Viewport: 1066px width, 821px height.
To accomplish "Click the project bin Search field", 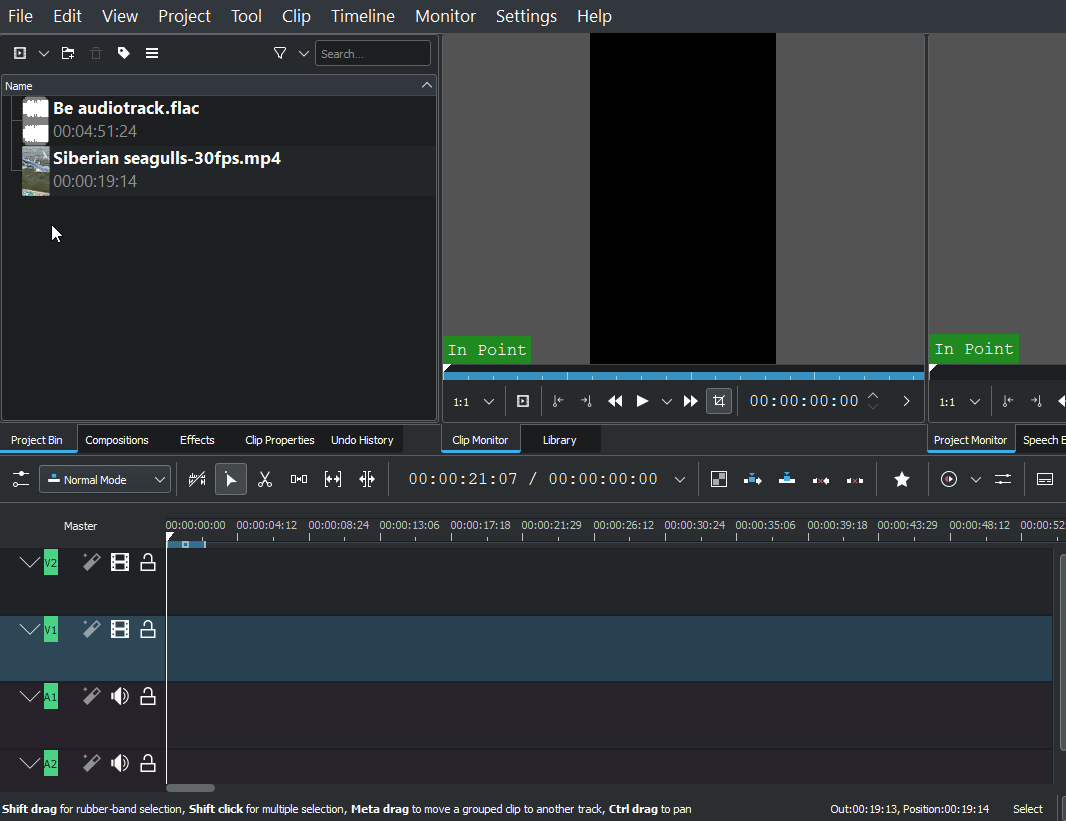I will point(372,54).
